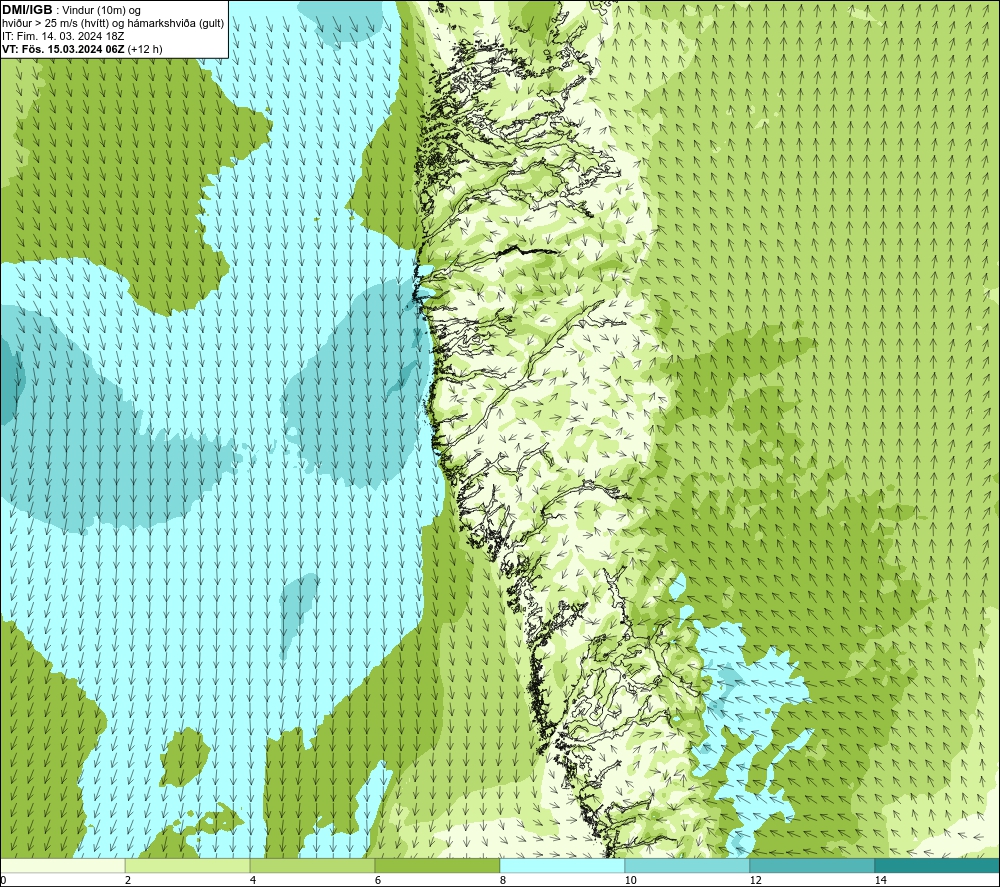Click the teal 12–14 legend color segment
The height and width of the screenshot is (887, 1000).
[x=812, y=865]
